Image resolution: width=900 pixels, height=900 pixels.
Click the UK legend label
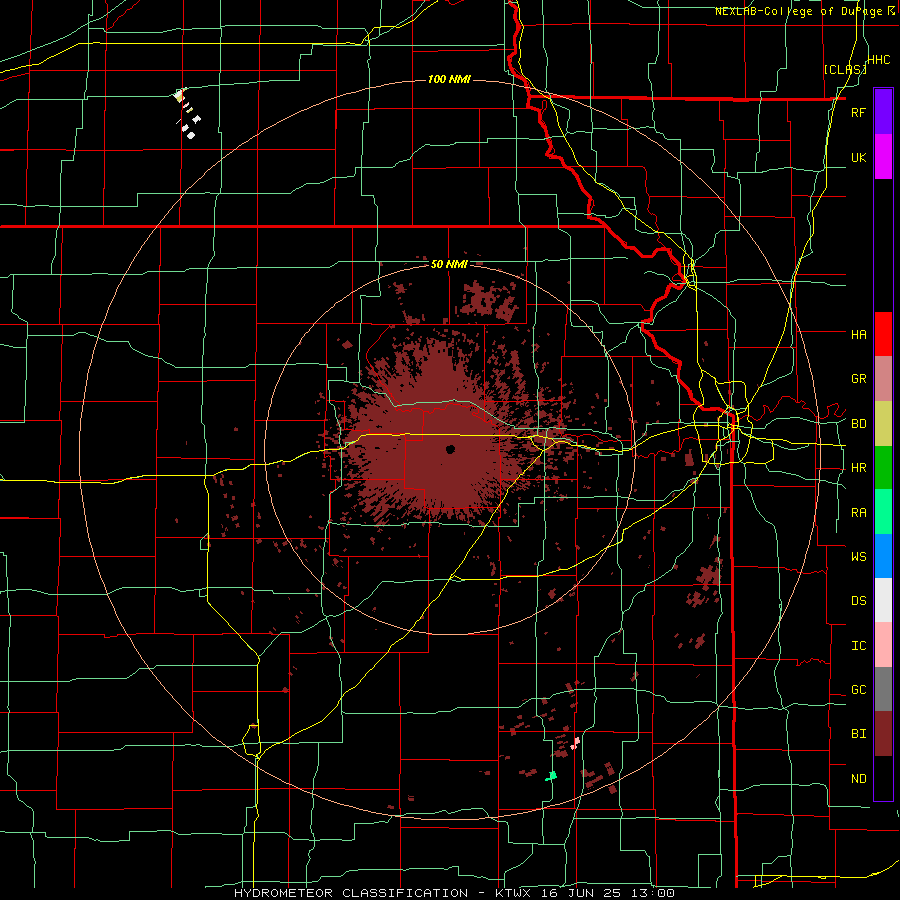coord(858,157)
